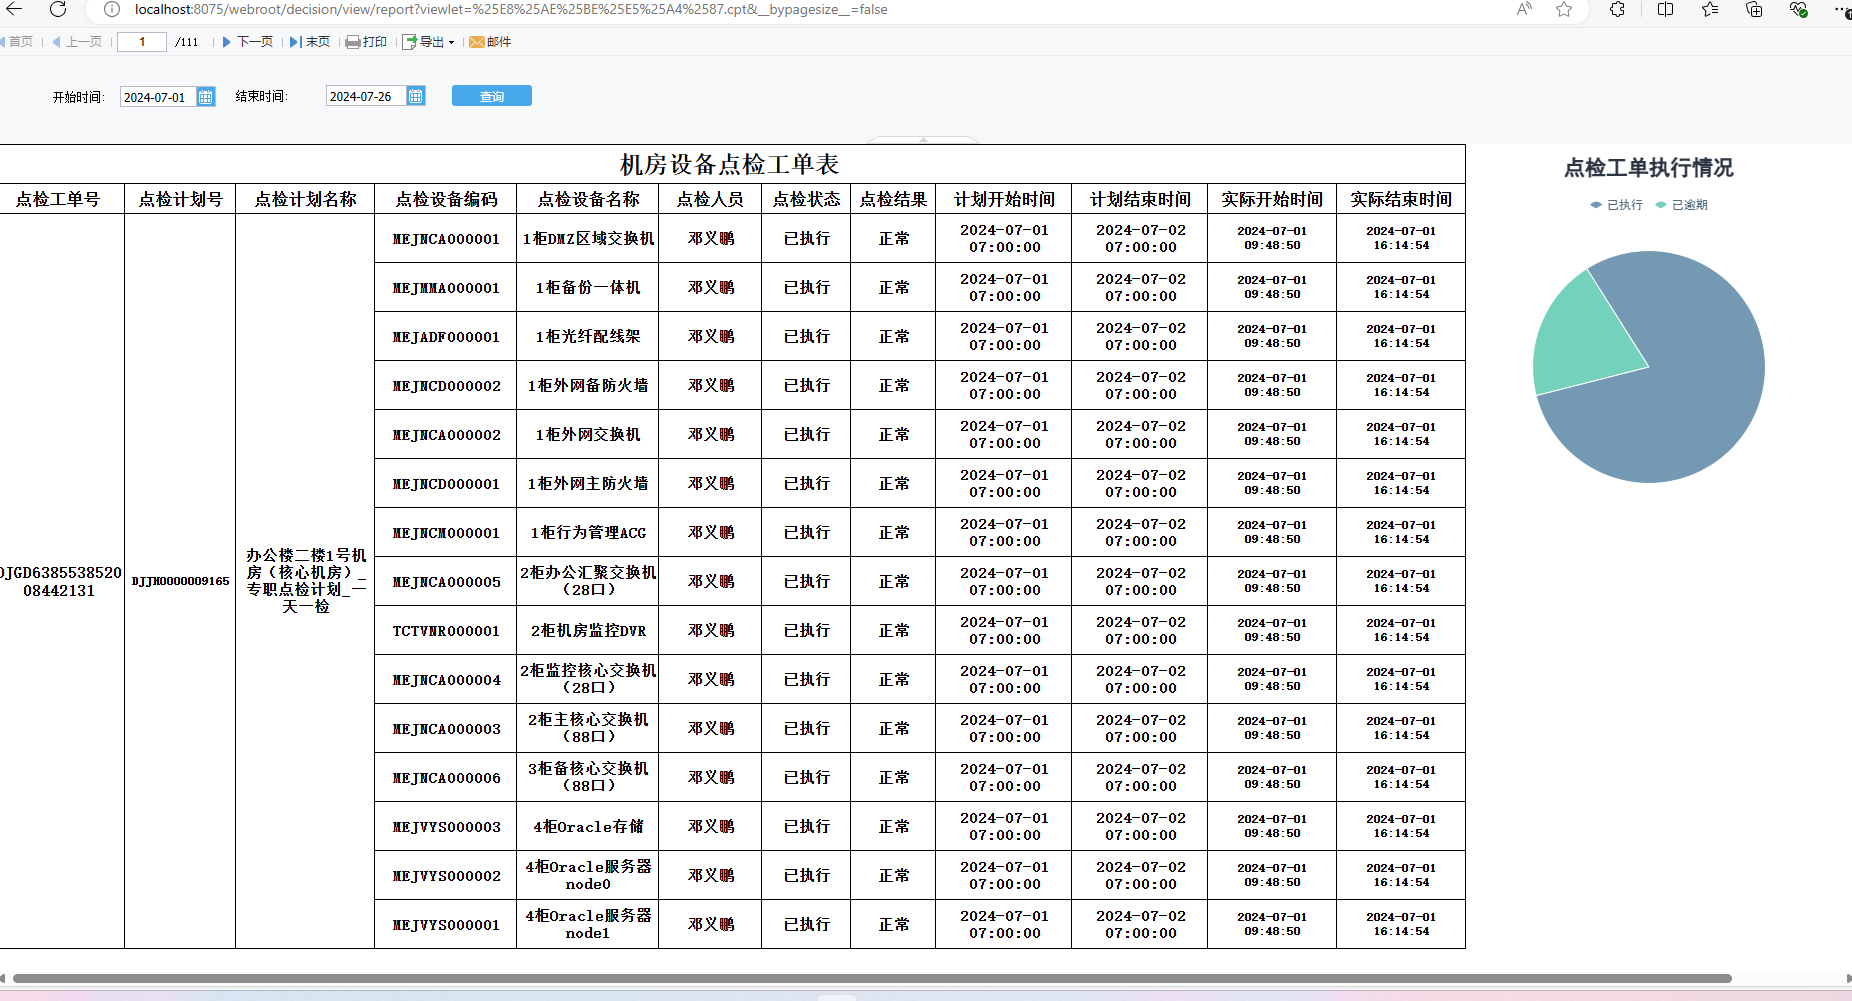Open Read Aloud icon in address bar

[1524, 9]
